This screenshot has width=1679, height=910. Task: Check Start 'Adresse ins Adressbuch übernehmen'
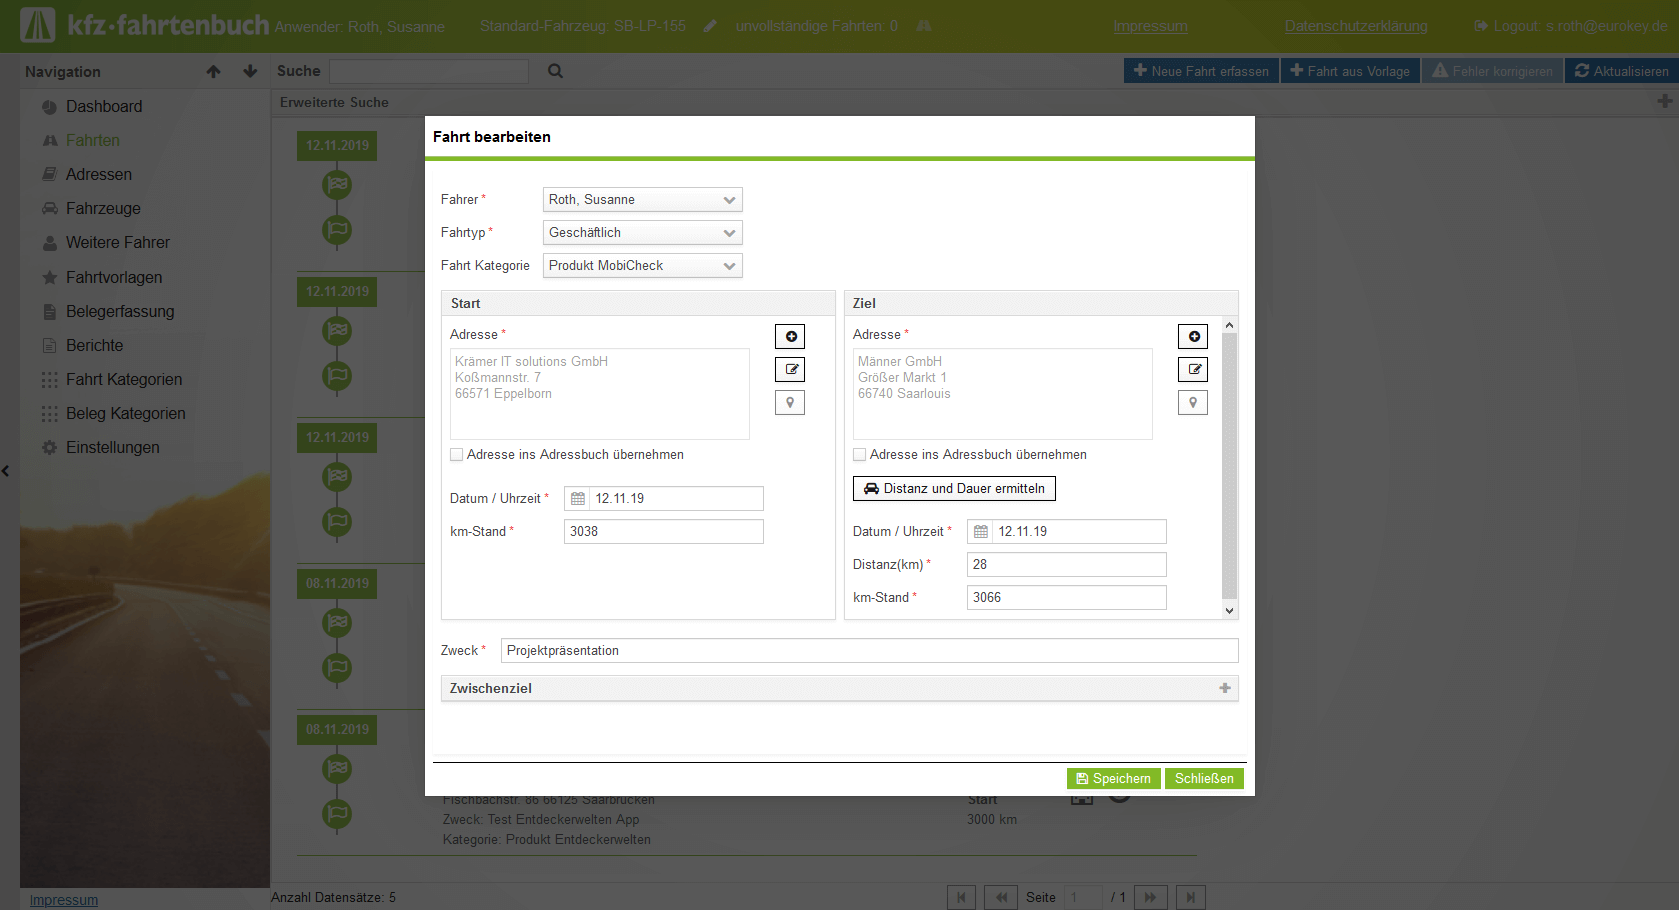pos(457,454)
